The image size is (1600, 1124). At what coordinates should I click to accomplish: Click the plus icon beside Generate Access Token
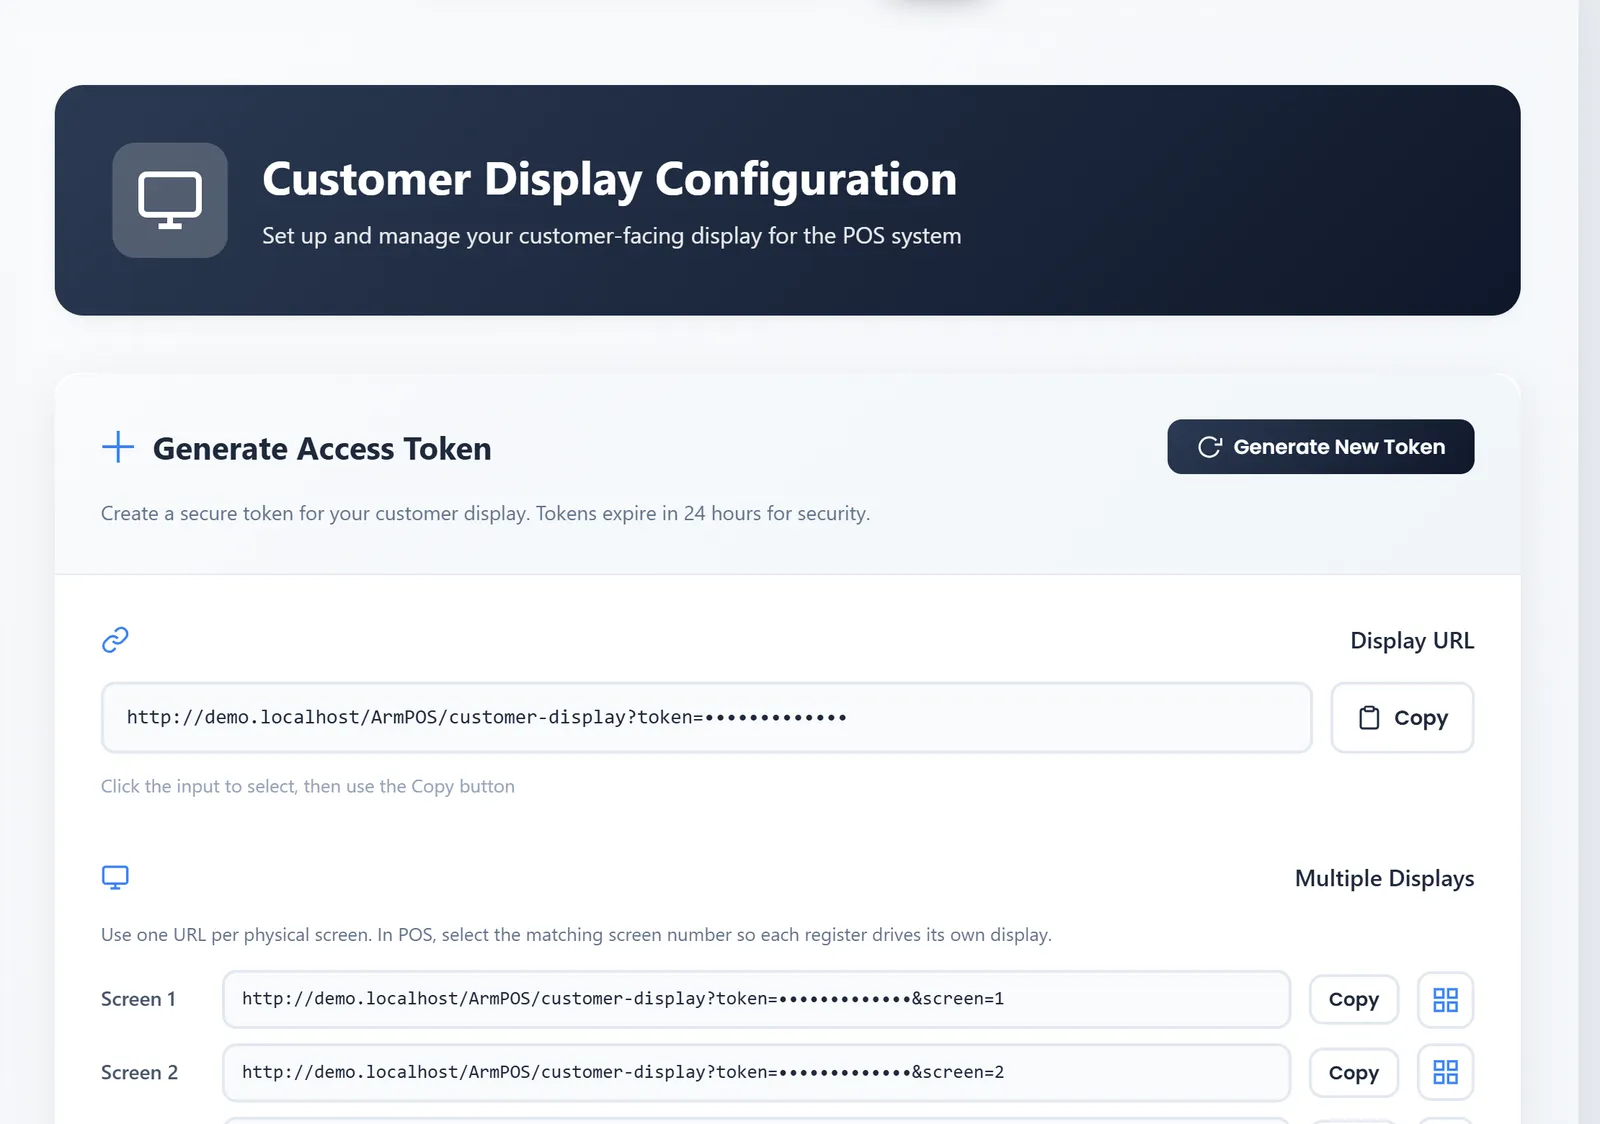click(x=118, y=447)
